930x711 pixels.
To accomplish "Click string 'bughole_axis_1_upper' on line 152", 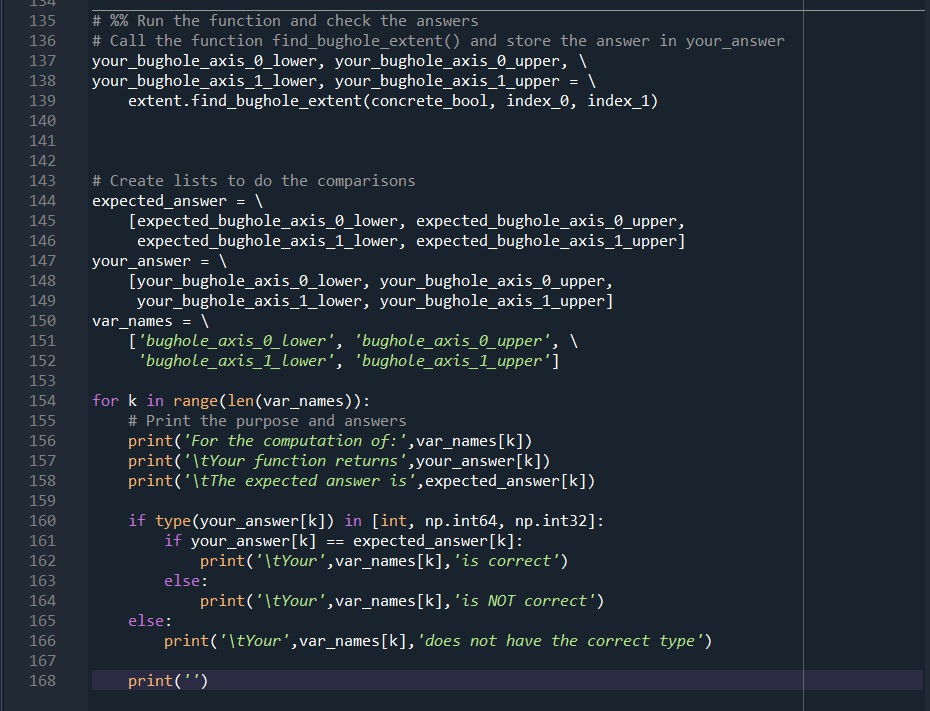I will 451,361.
